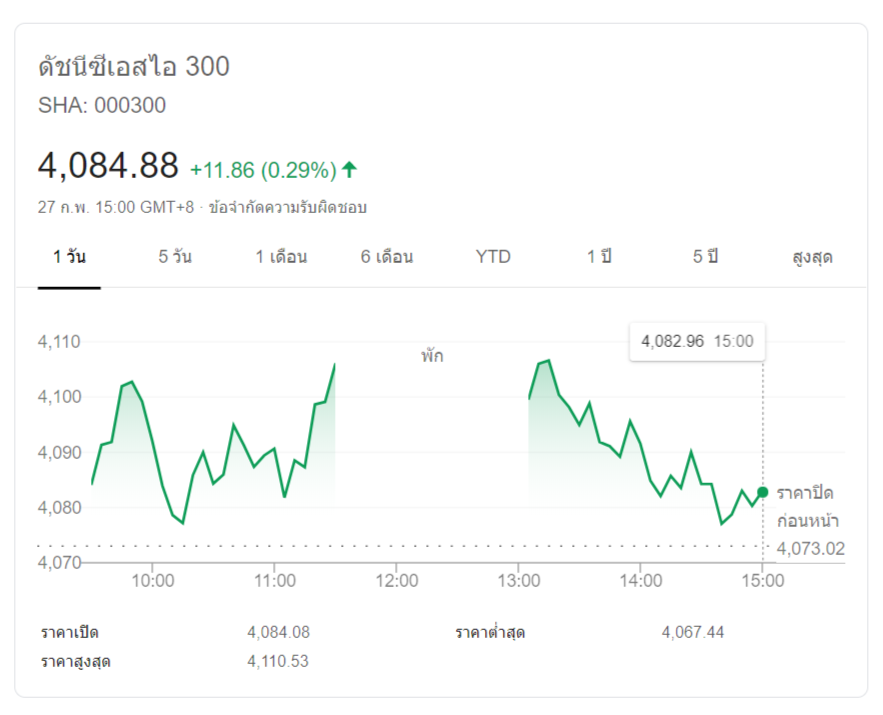Click the พัก break label in chart
The height and width of the screenshot is (715, 883).
coord(432,355)
